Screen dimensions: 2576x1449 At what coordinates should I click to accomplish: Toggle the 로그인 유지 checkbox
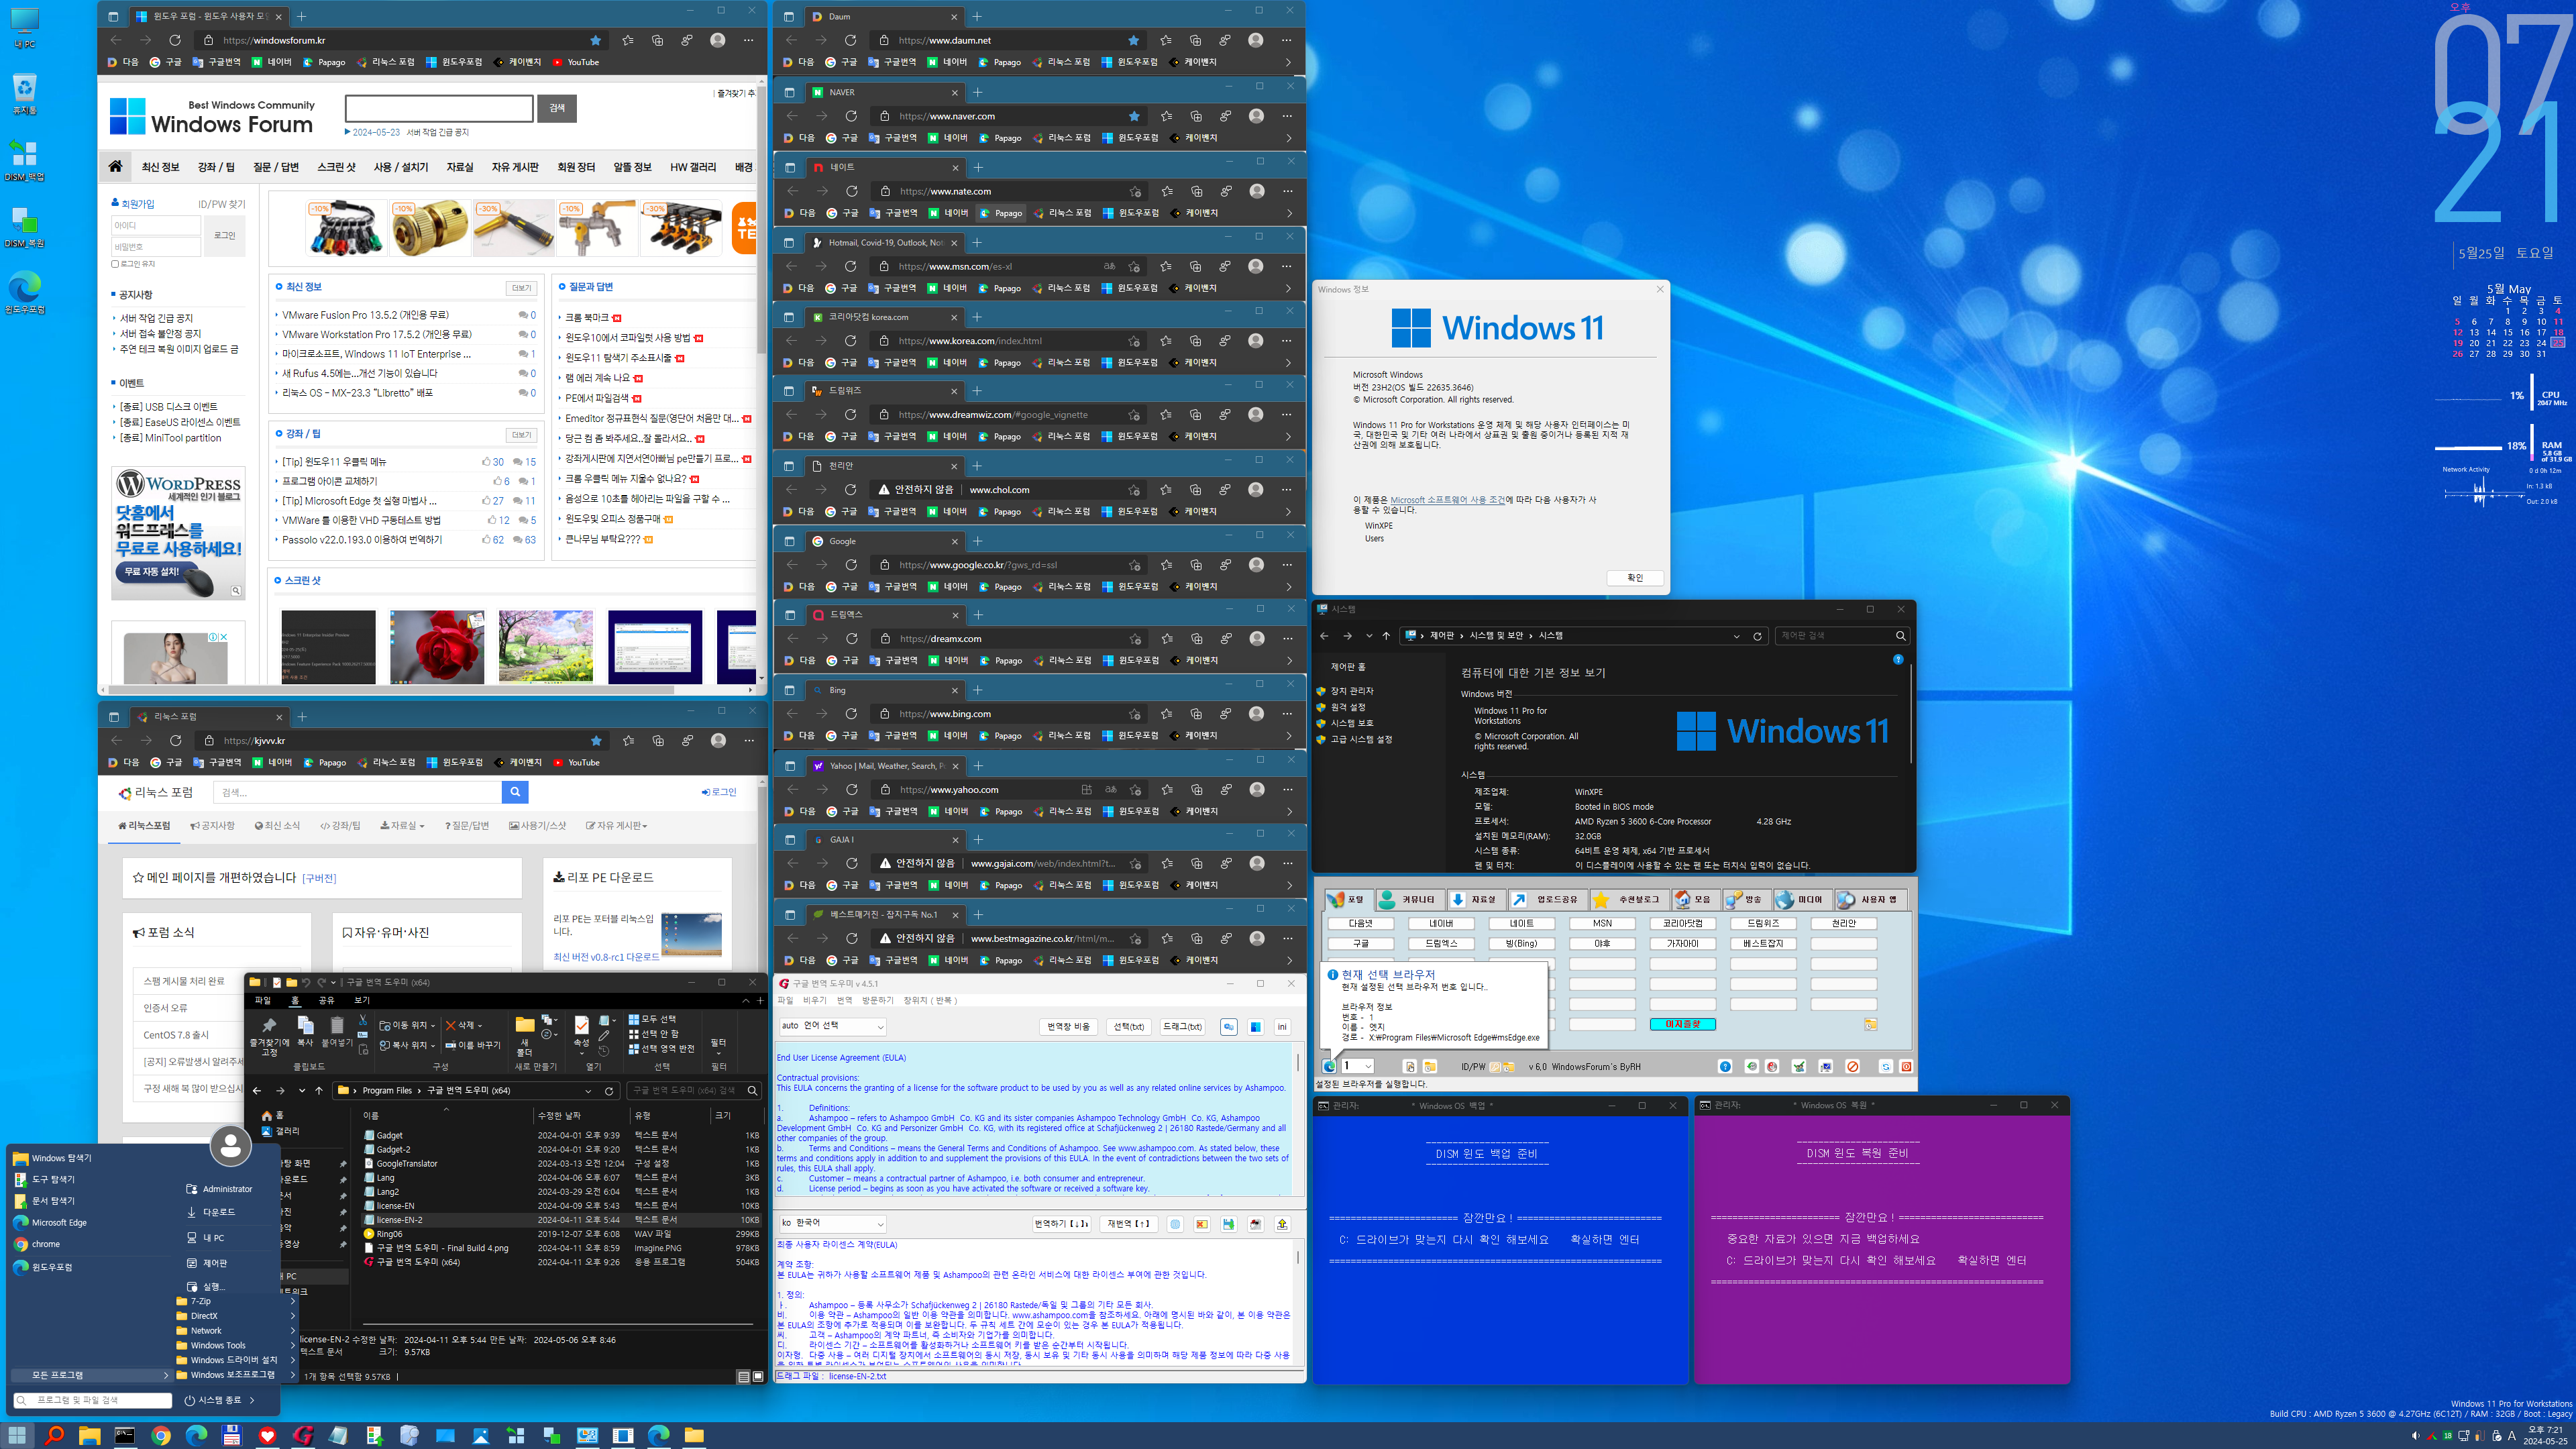pos(115,264)
